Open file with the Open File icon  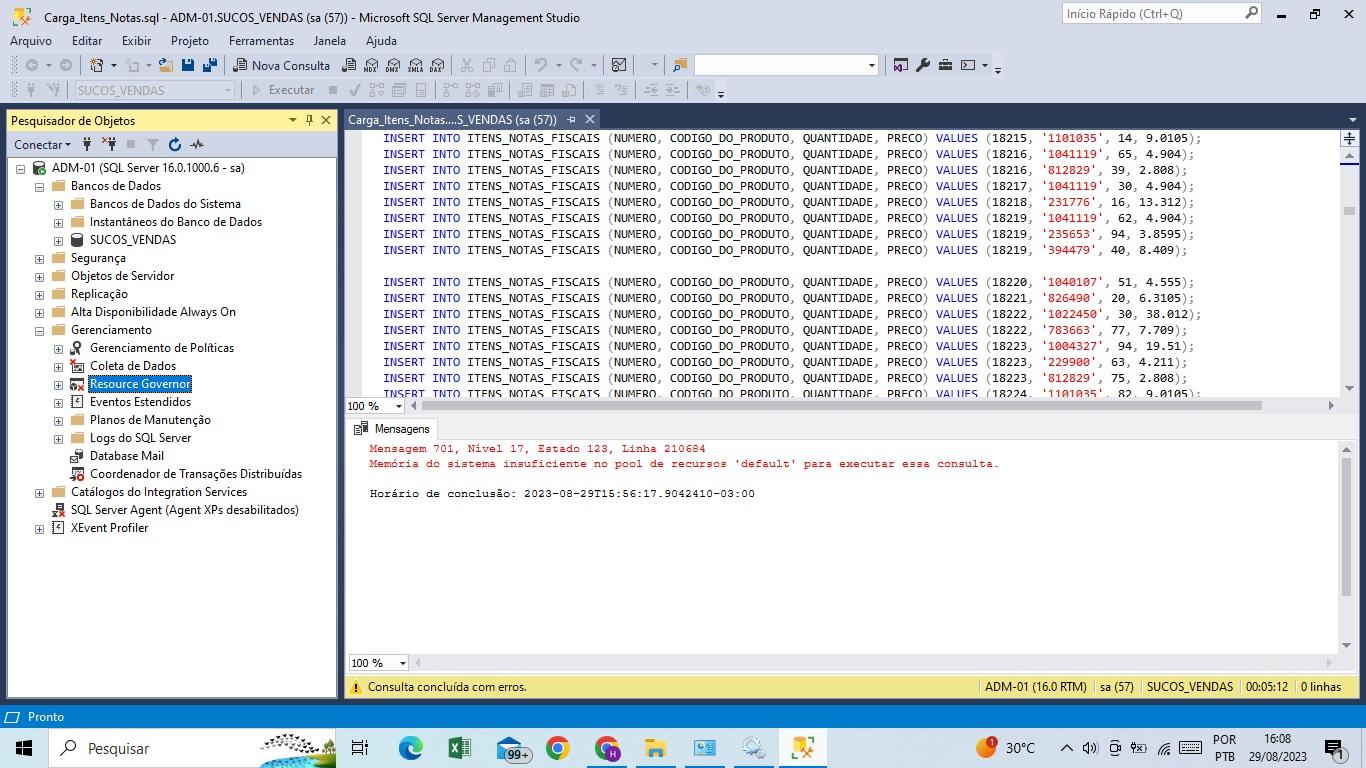coord(165,65)
